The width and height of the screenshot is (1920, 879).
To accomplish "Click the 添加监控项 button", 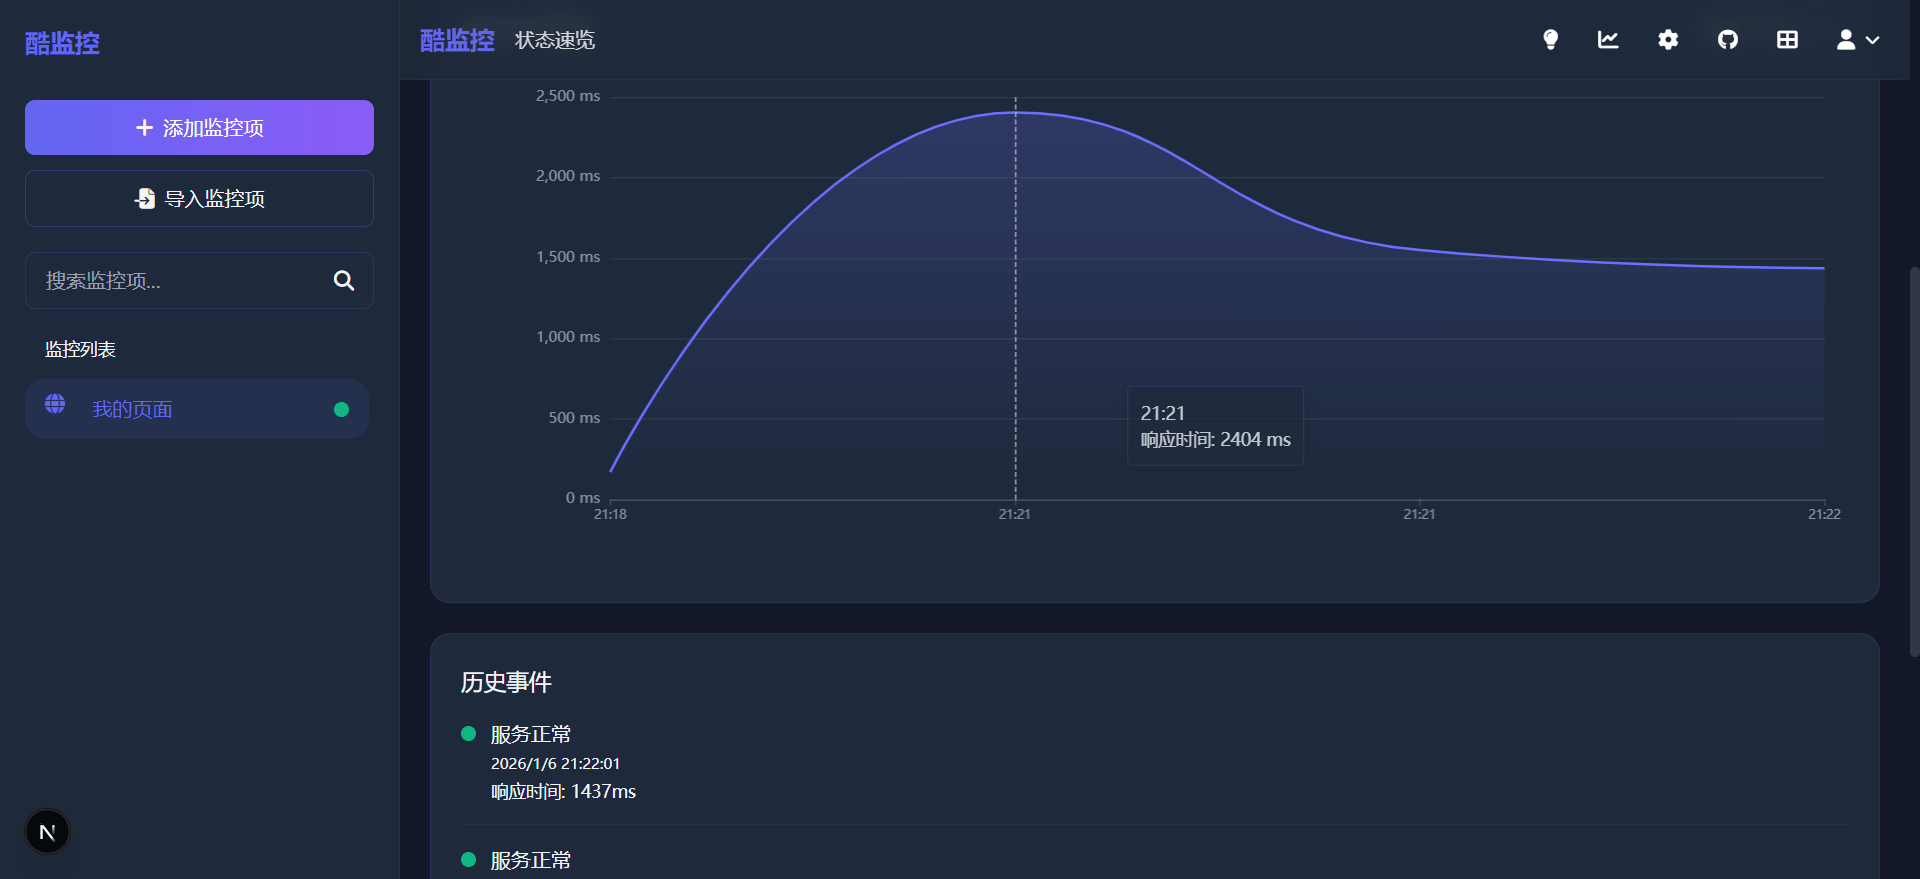I will coord(199,127).
